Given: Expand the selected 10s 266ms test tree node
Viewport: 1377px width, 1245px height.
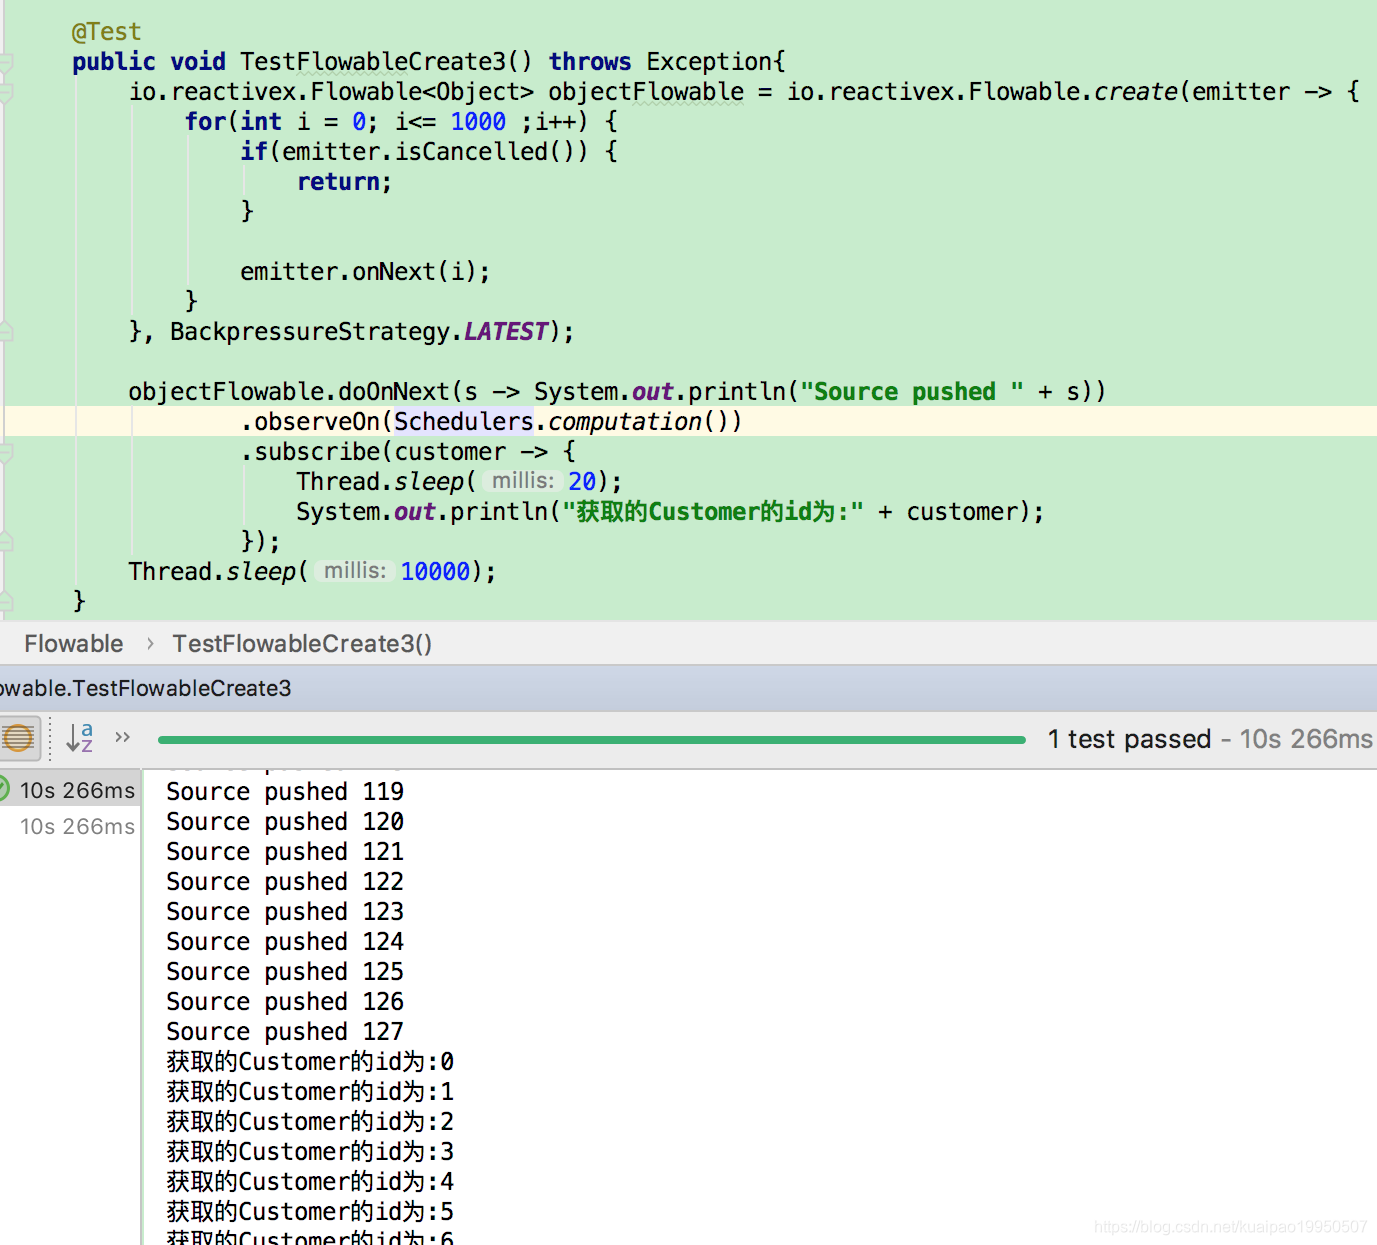Looking at the screenshot, I should click(75, 790).
